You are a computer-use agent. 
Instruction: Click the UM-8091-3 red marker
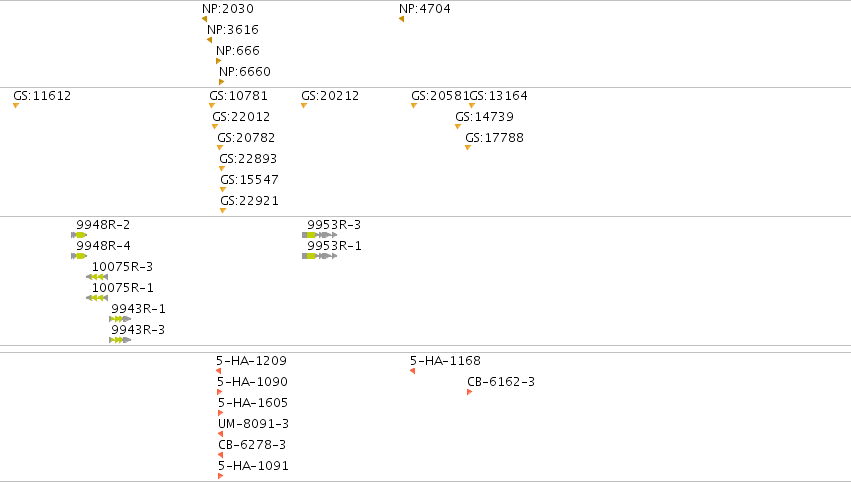[x=220, y=434]
